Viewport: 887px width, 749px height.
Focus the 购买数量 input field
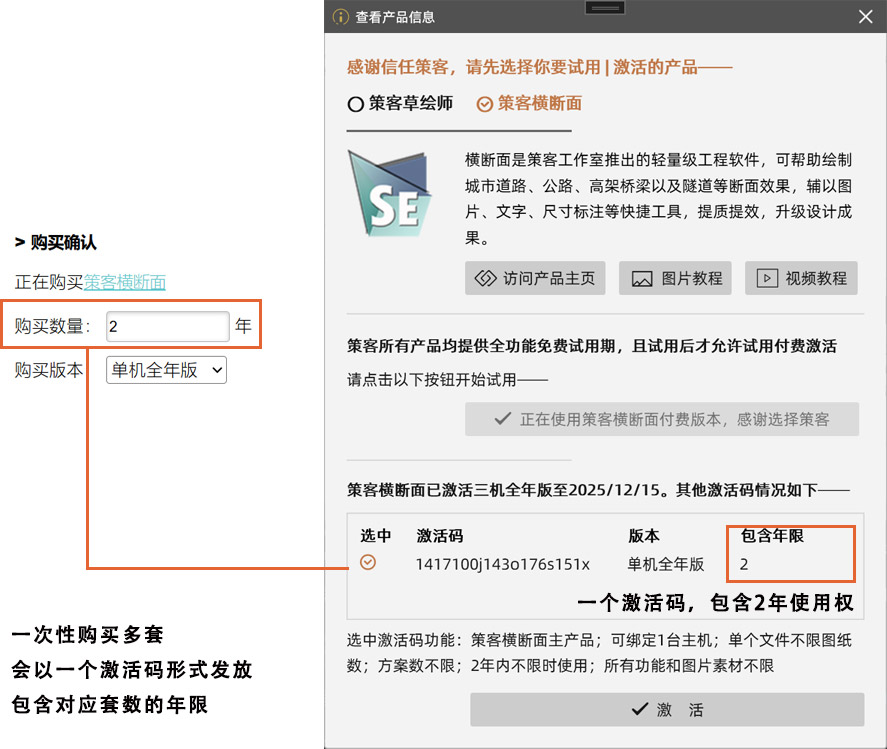pos(167,326)
